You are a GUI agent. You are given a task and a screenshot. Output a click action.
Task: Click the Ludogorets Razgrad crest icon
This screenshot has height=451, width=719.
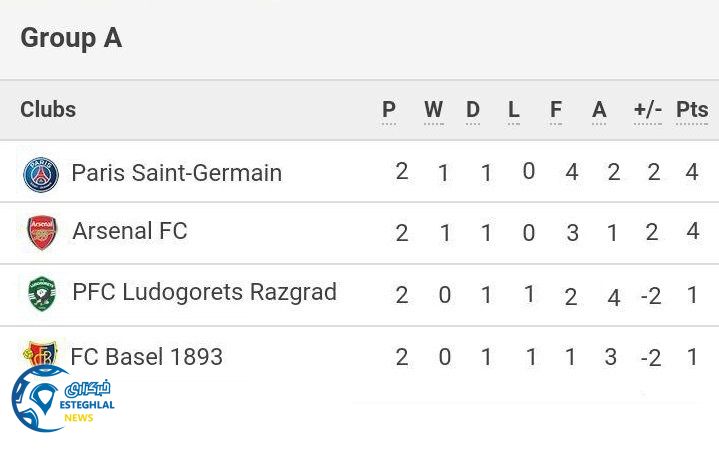pos(42,293)
